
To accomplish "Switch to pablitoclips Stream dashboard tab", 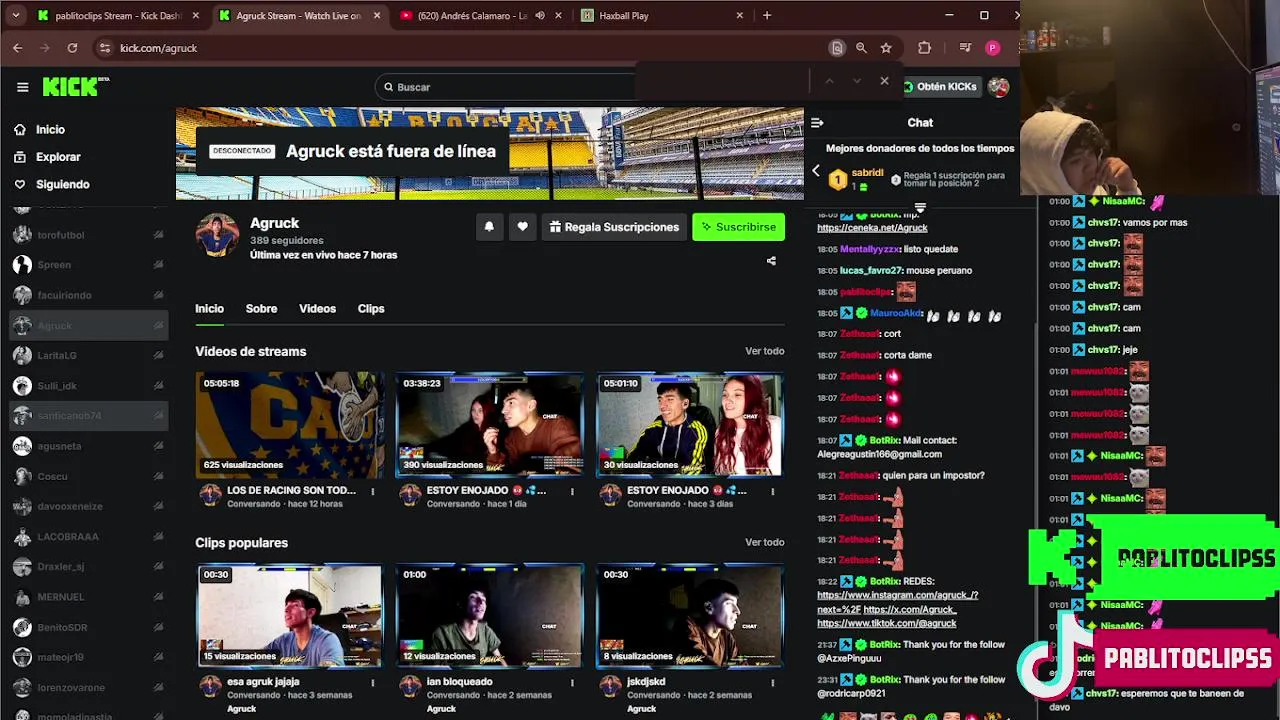I will click(x=118, y=16).
